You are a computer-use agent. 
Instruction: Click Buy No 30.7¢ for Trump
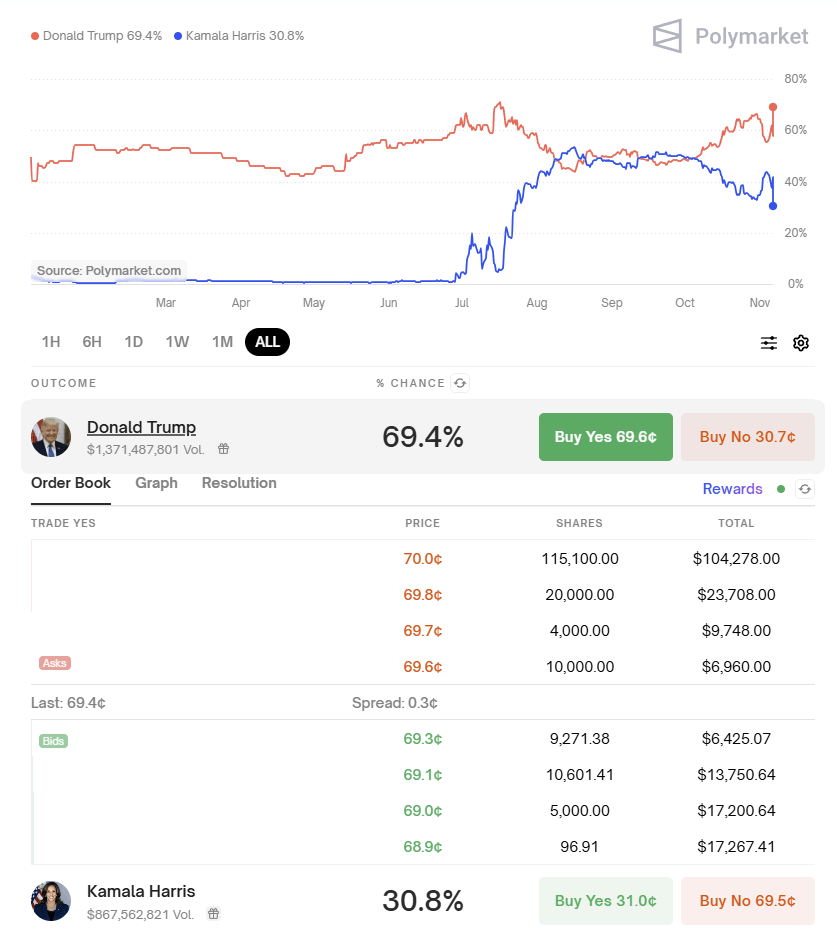(x=748, y=437)
